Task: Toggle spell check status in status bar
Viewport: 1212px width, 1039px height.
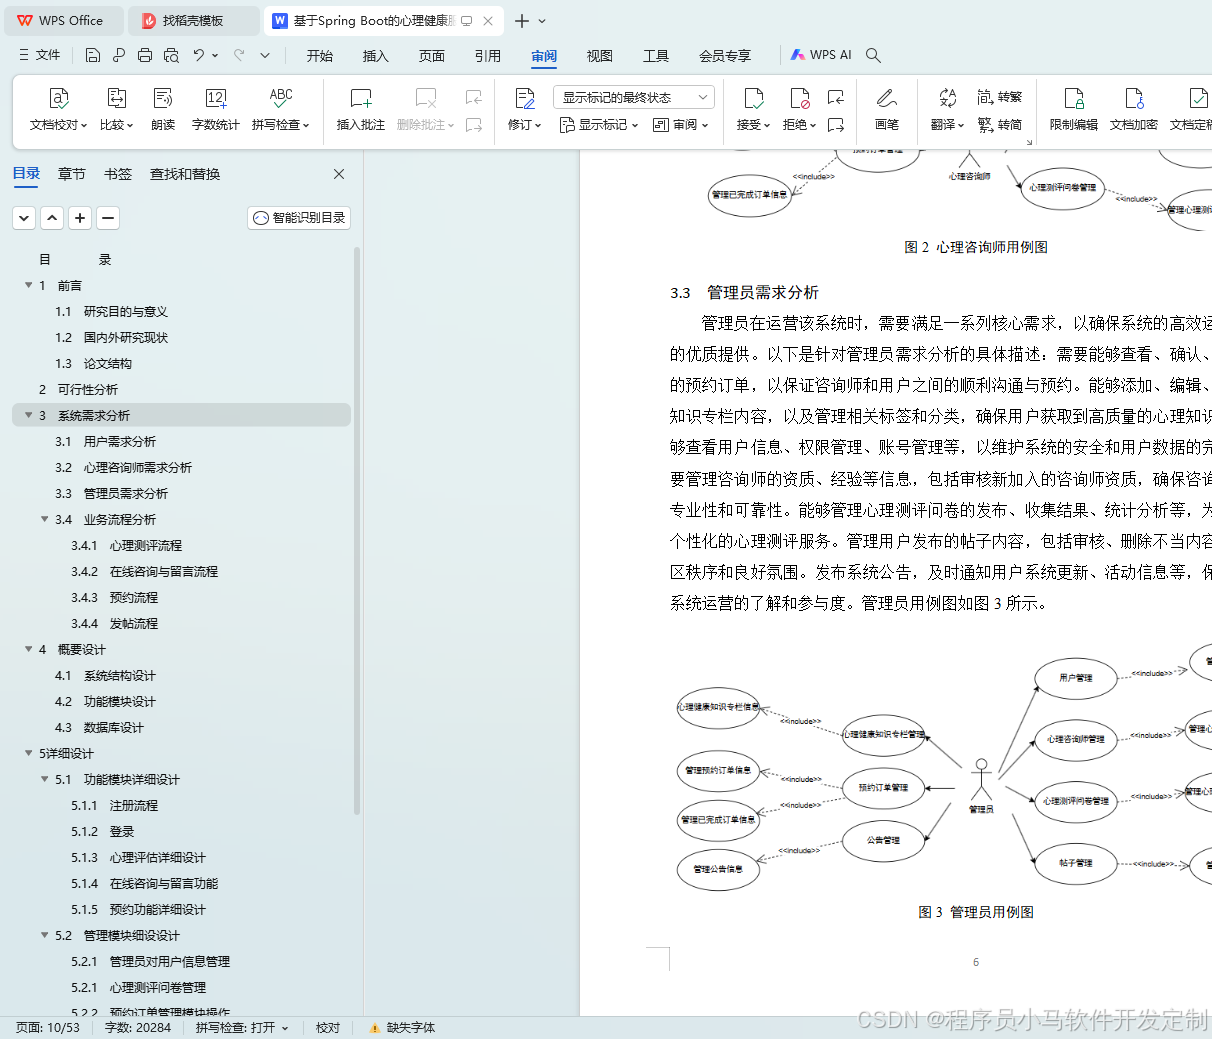Action: tap(241, 1027)
